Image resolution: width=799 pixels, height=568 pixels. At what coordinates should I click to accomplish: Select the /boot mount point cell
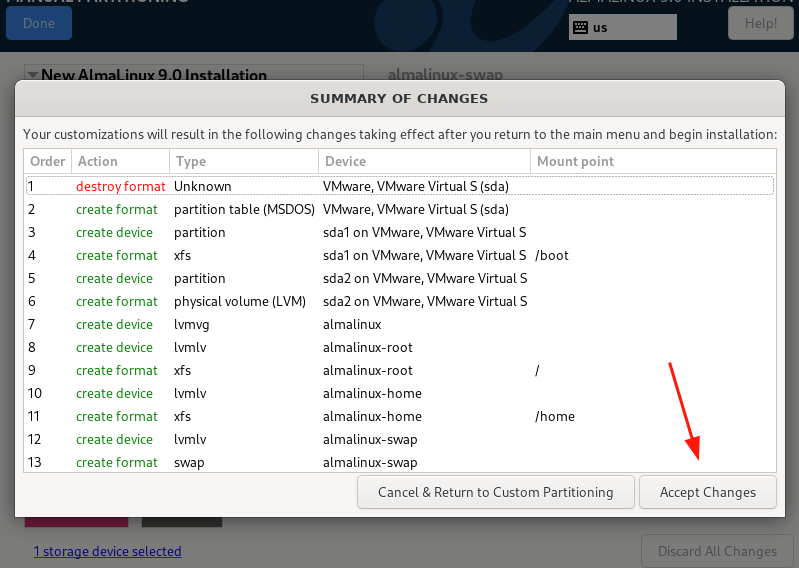pyautogui.click(x=552, y=255)
